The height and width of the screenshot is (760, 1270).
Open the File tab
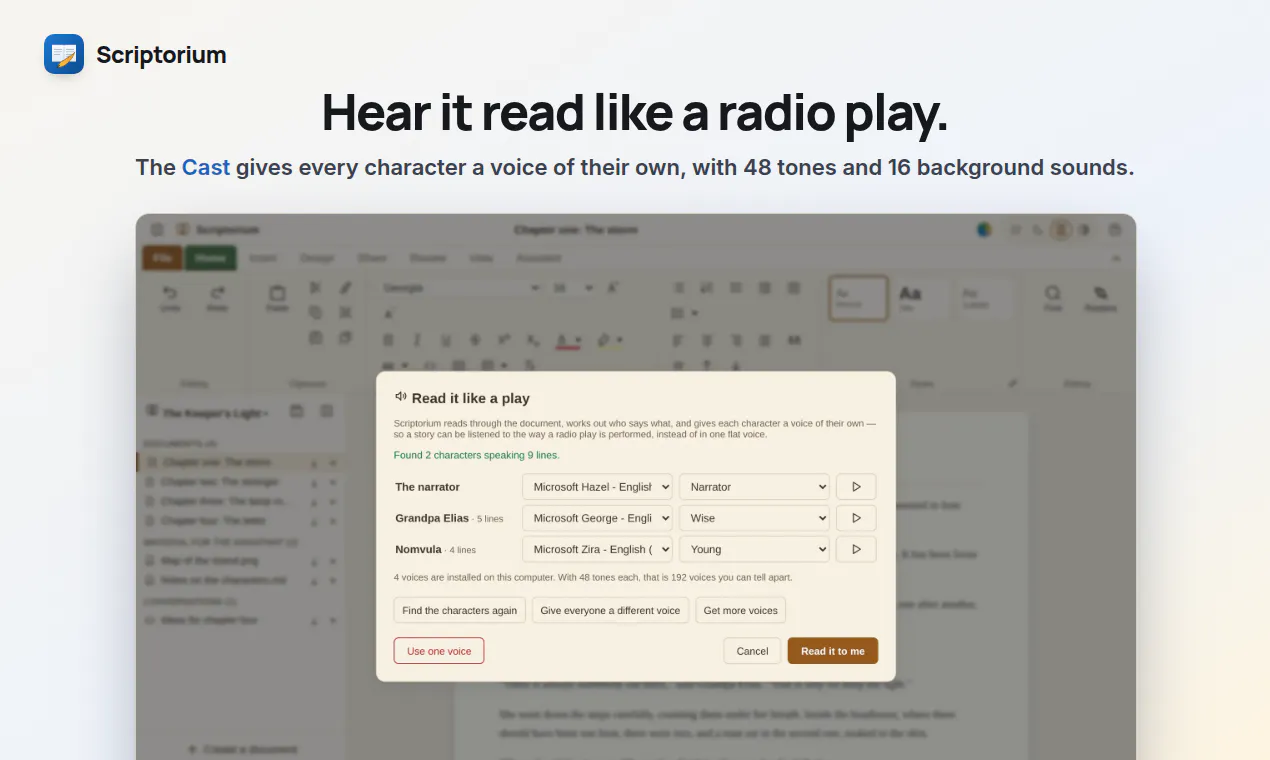tap(162, 258)
